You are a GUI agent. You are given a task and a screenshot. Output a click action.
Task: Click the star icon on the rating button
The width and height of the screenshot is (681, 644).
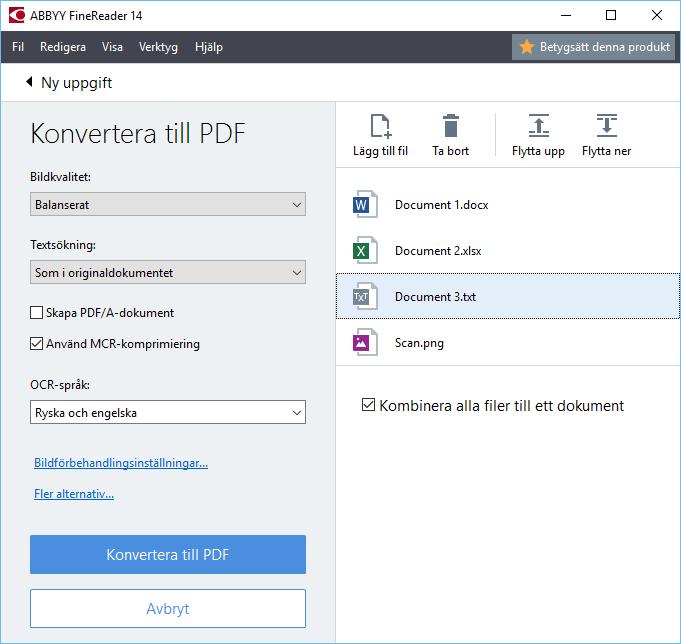[527, 47]
